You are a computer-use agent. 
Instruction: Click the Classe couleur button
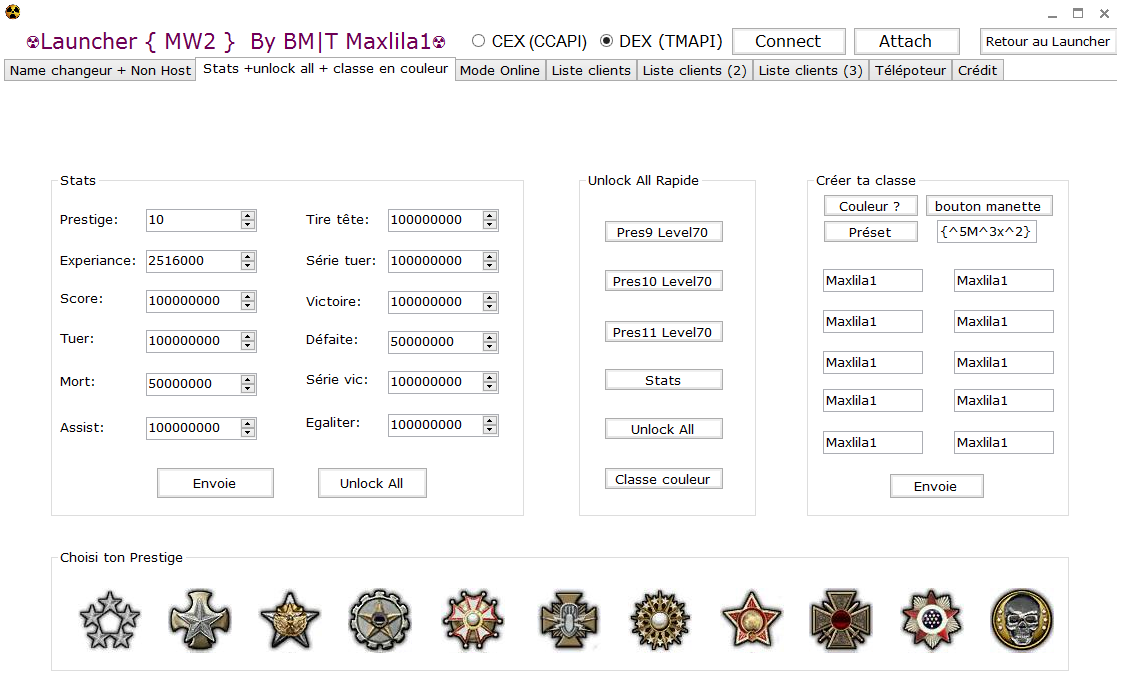pyautogui.click(x=663, y=479)
